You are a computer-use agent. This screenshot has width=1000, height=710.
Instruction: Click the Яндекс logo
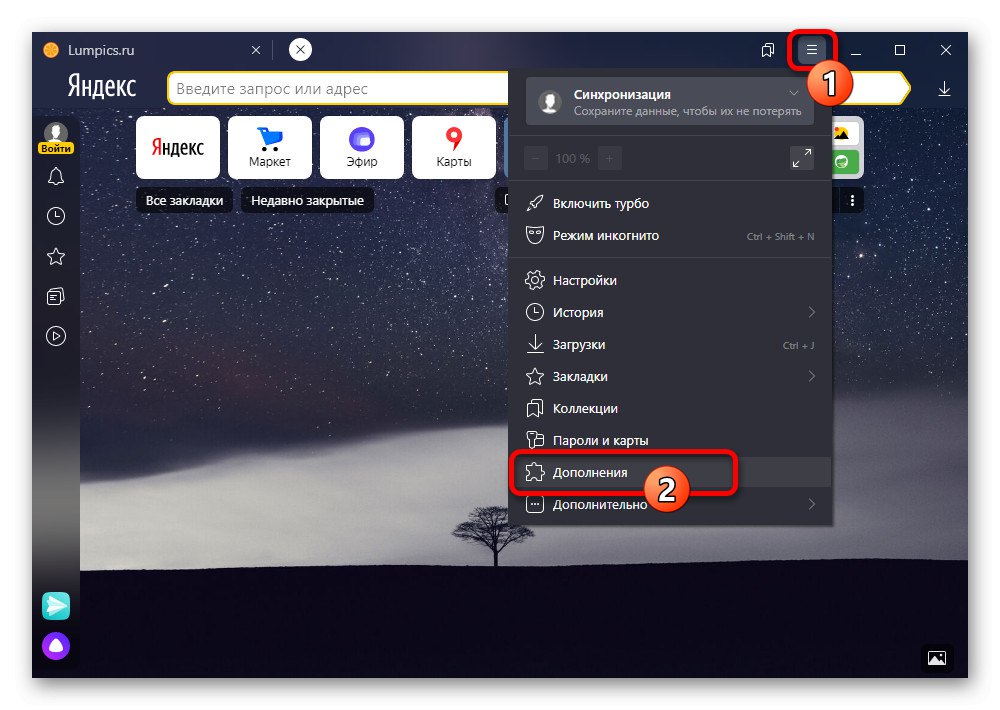click(102, 86)
